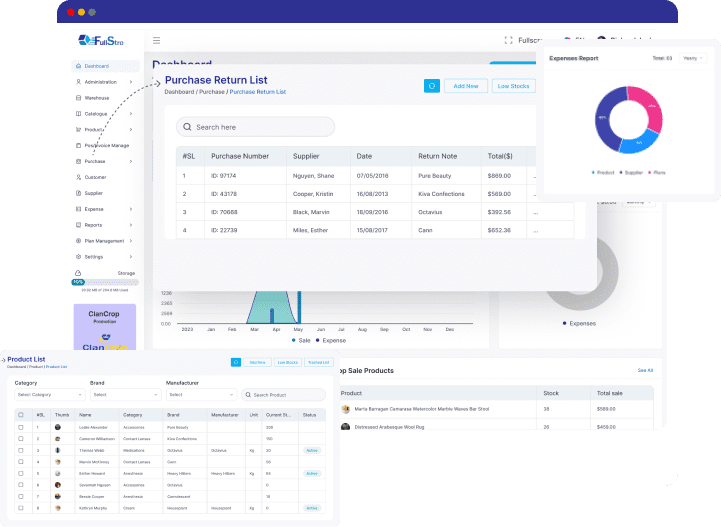Click the 'Search here' input field

[255, 127]
